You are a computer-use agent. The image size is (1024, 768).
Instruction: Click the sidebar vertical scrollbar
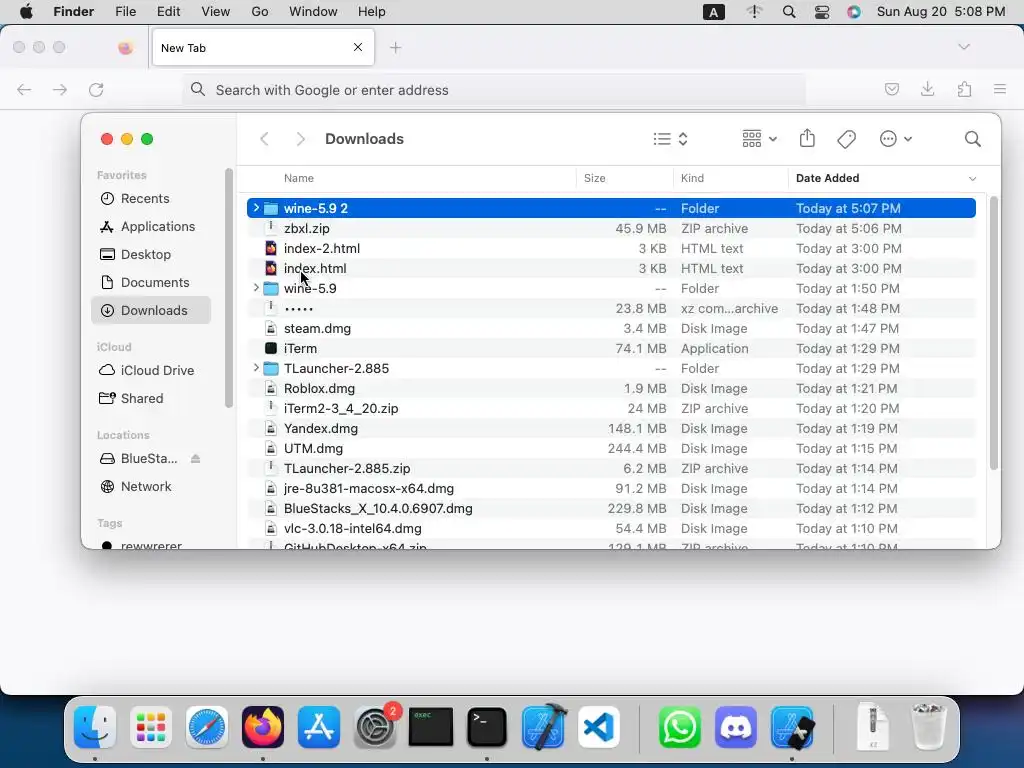click(229, 287)
